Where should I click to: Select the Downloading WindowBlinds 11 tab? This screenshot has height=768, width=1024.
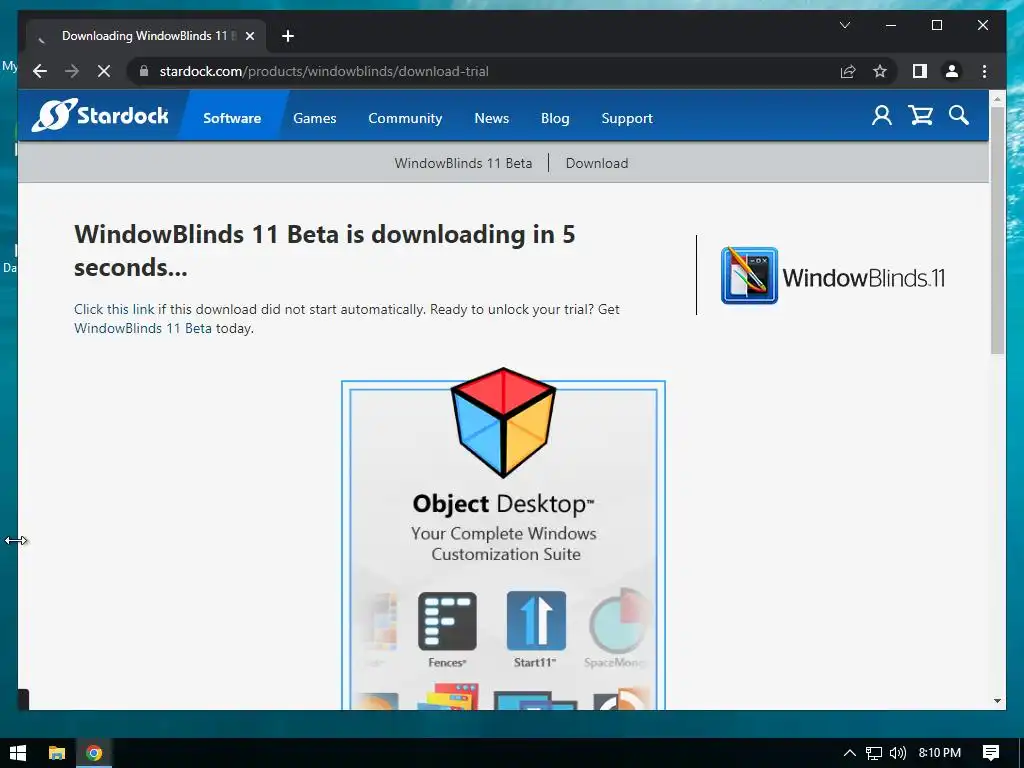pyautogui.click(x=145, y=36)
